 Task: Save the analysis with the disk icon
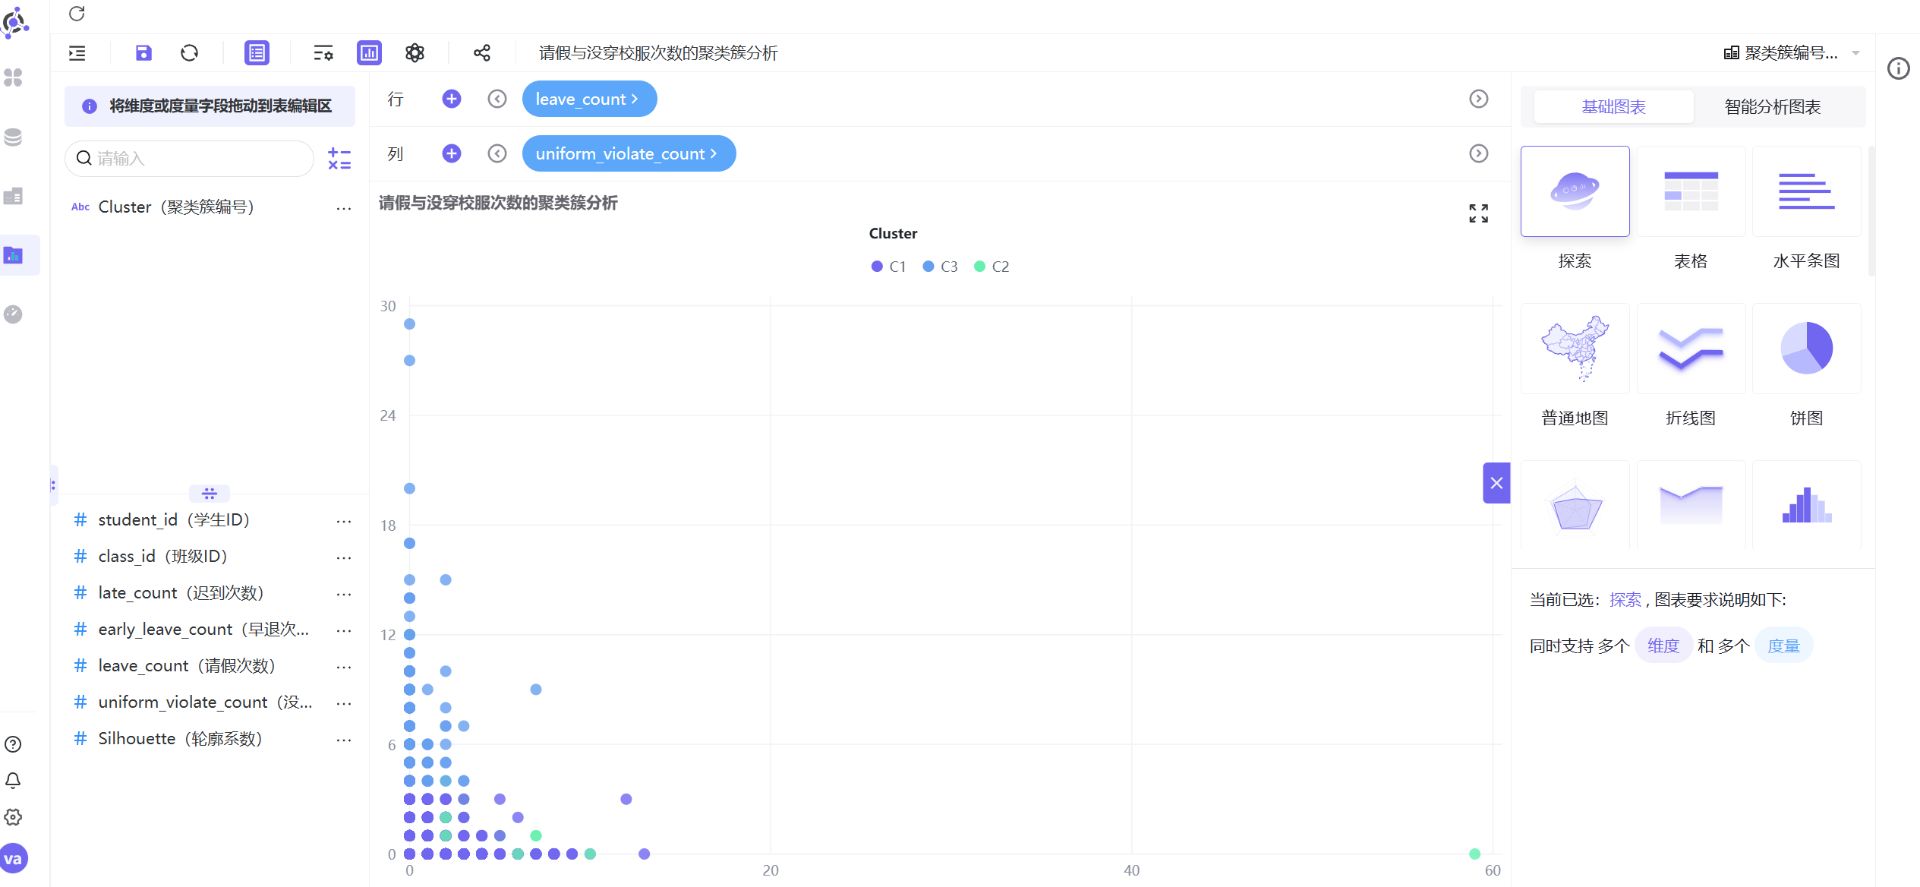coord(144,53)
